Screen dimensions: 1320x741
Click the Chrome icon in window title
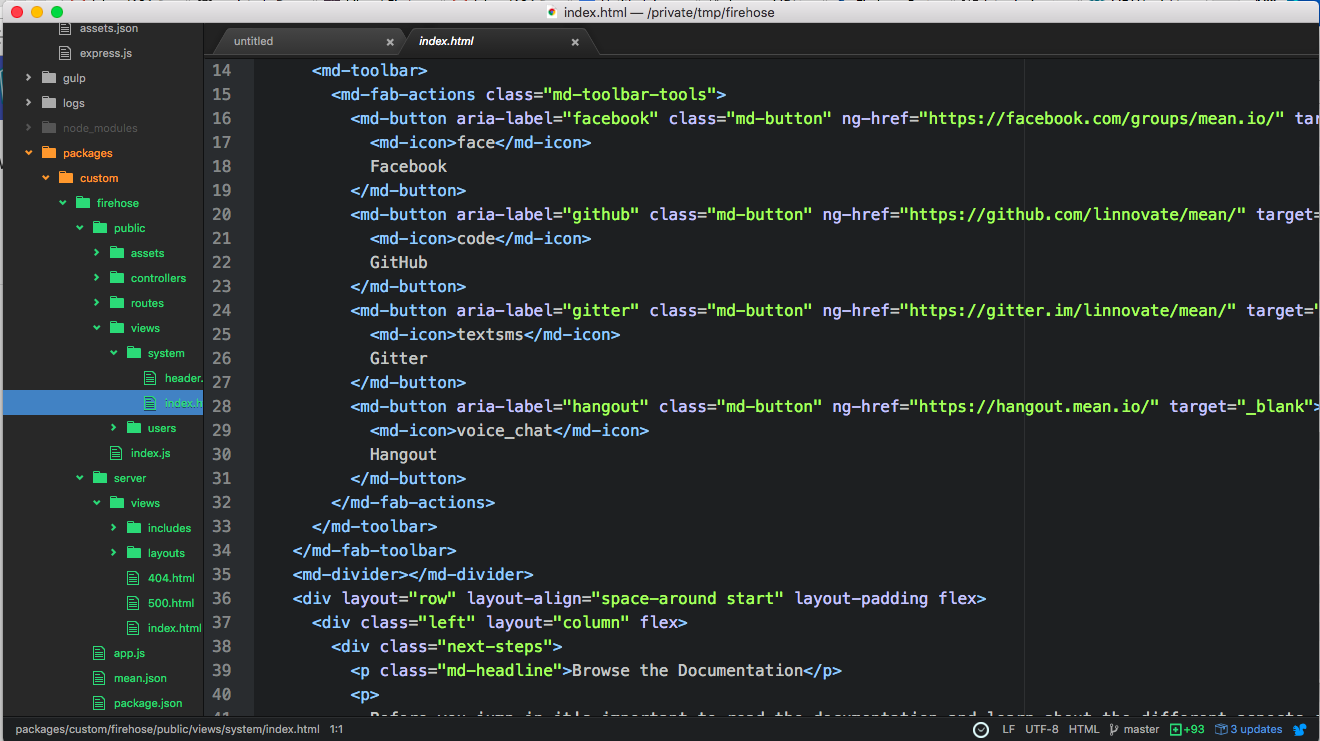(552, 12)
